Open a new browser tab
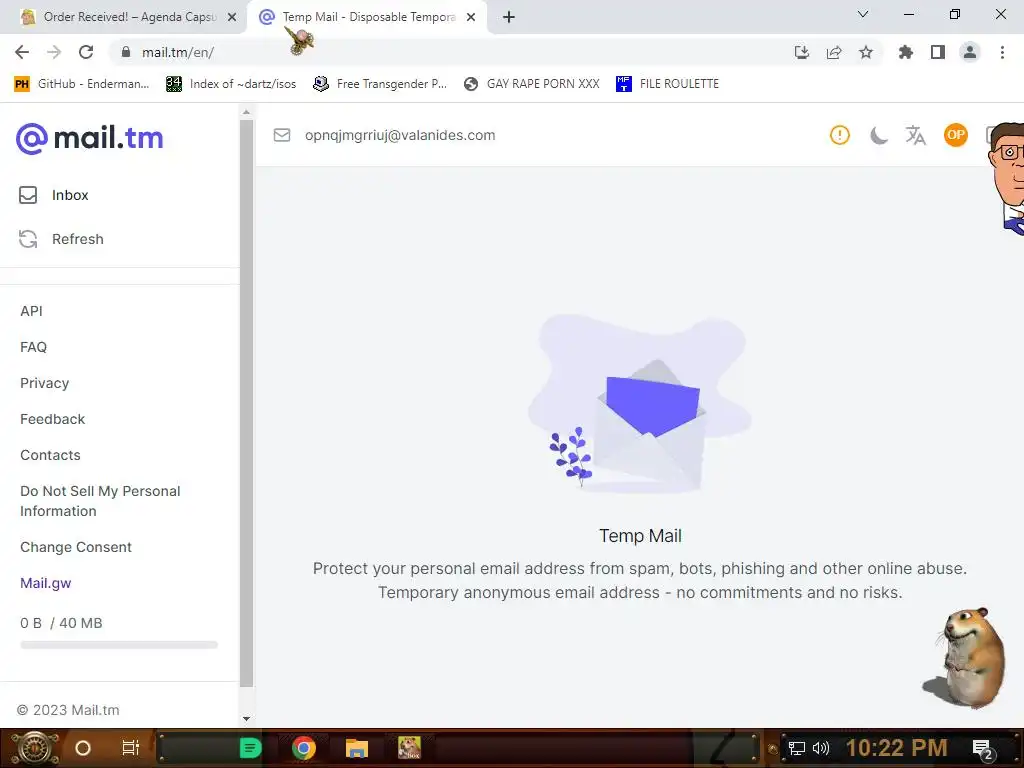This screenshot has width=1024, height=768. pos(509,17)
